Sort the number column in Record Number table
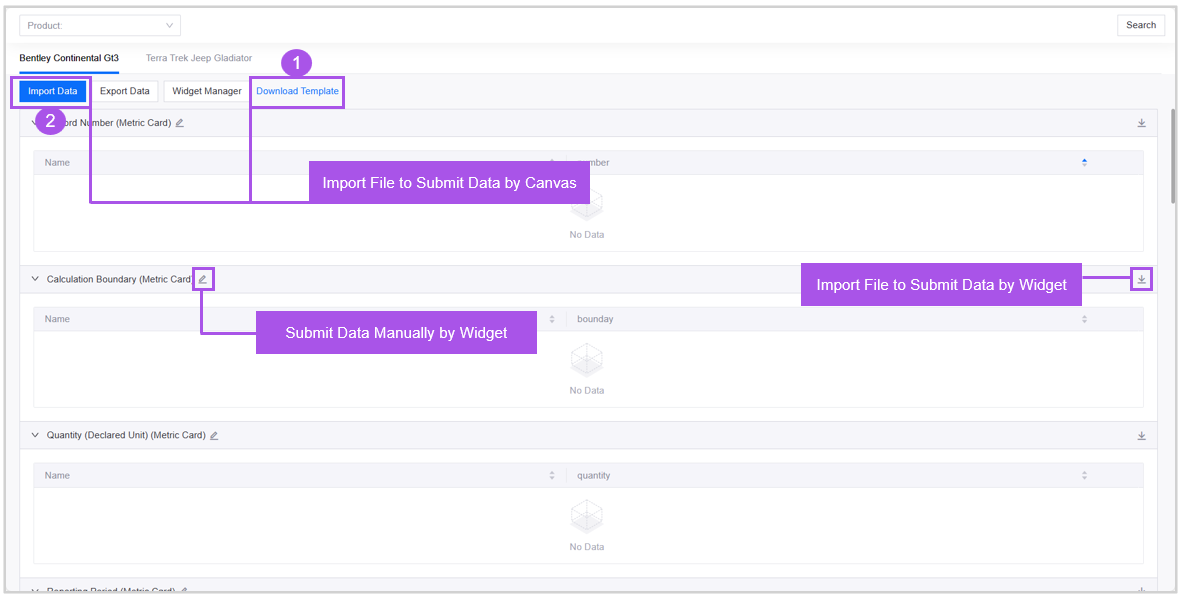This screenshot has width=1185, height=599. [x=1084, y=162]
